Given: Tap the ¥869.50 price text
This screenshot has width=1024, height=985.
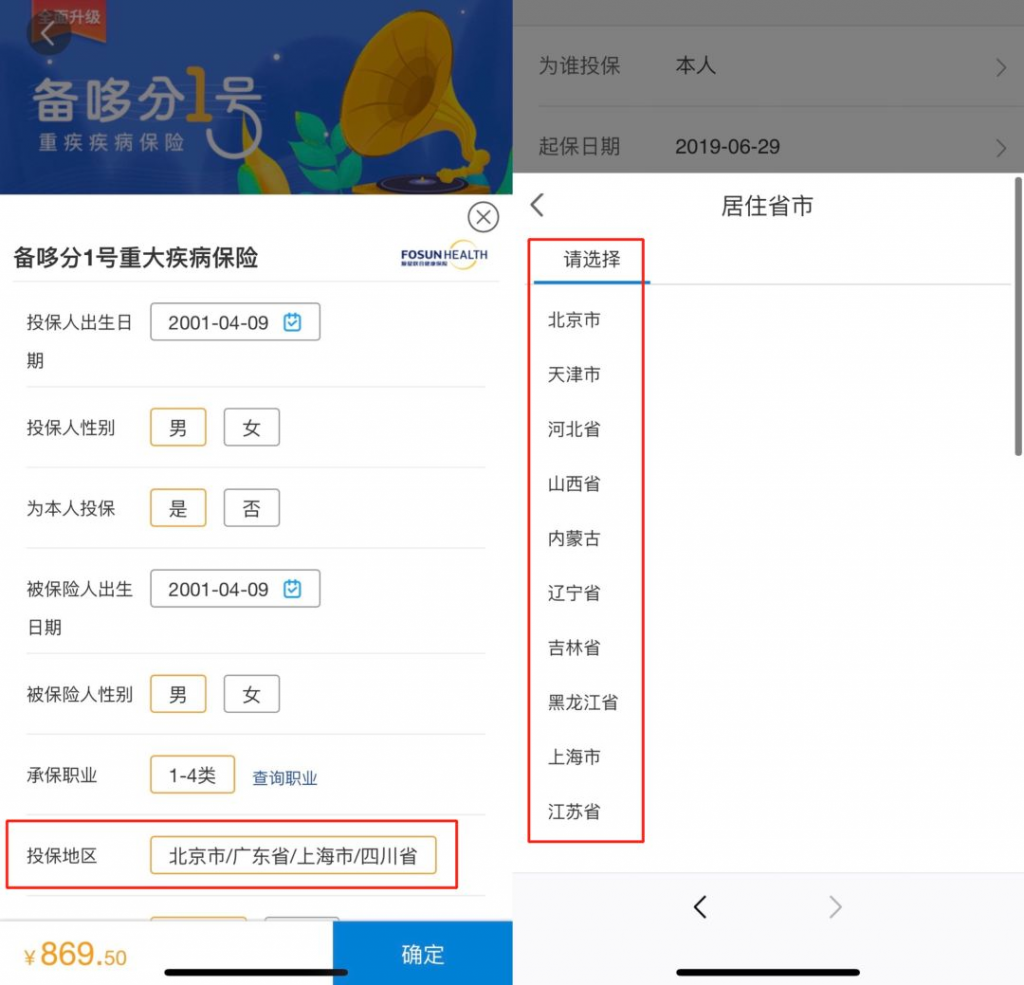Looking at the screenshot, I should click(x=76, y=955).
